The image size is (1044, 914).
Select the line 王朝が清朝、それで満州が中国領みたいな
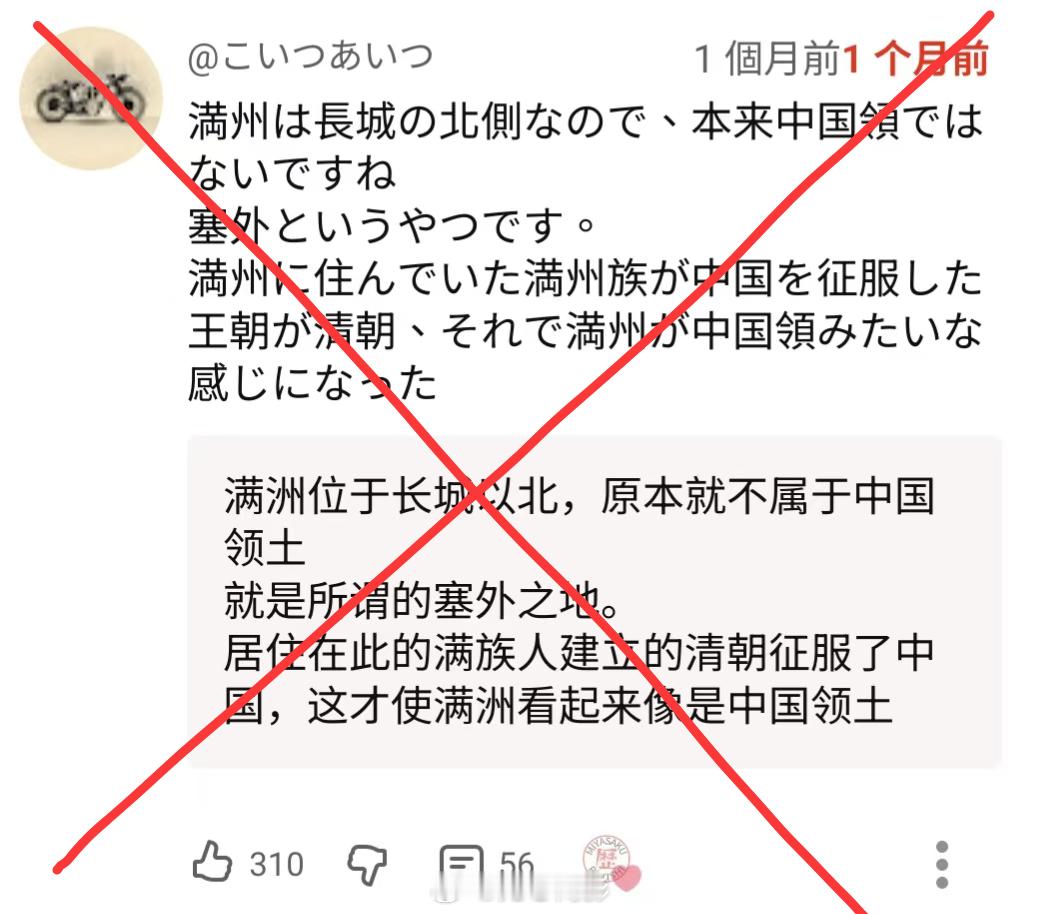click(586, 330)
